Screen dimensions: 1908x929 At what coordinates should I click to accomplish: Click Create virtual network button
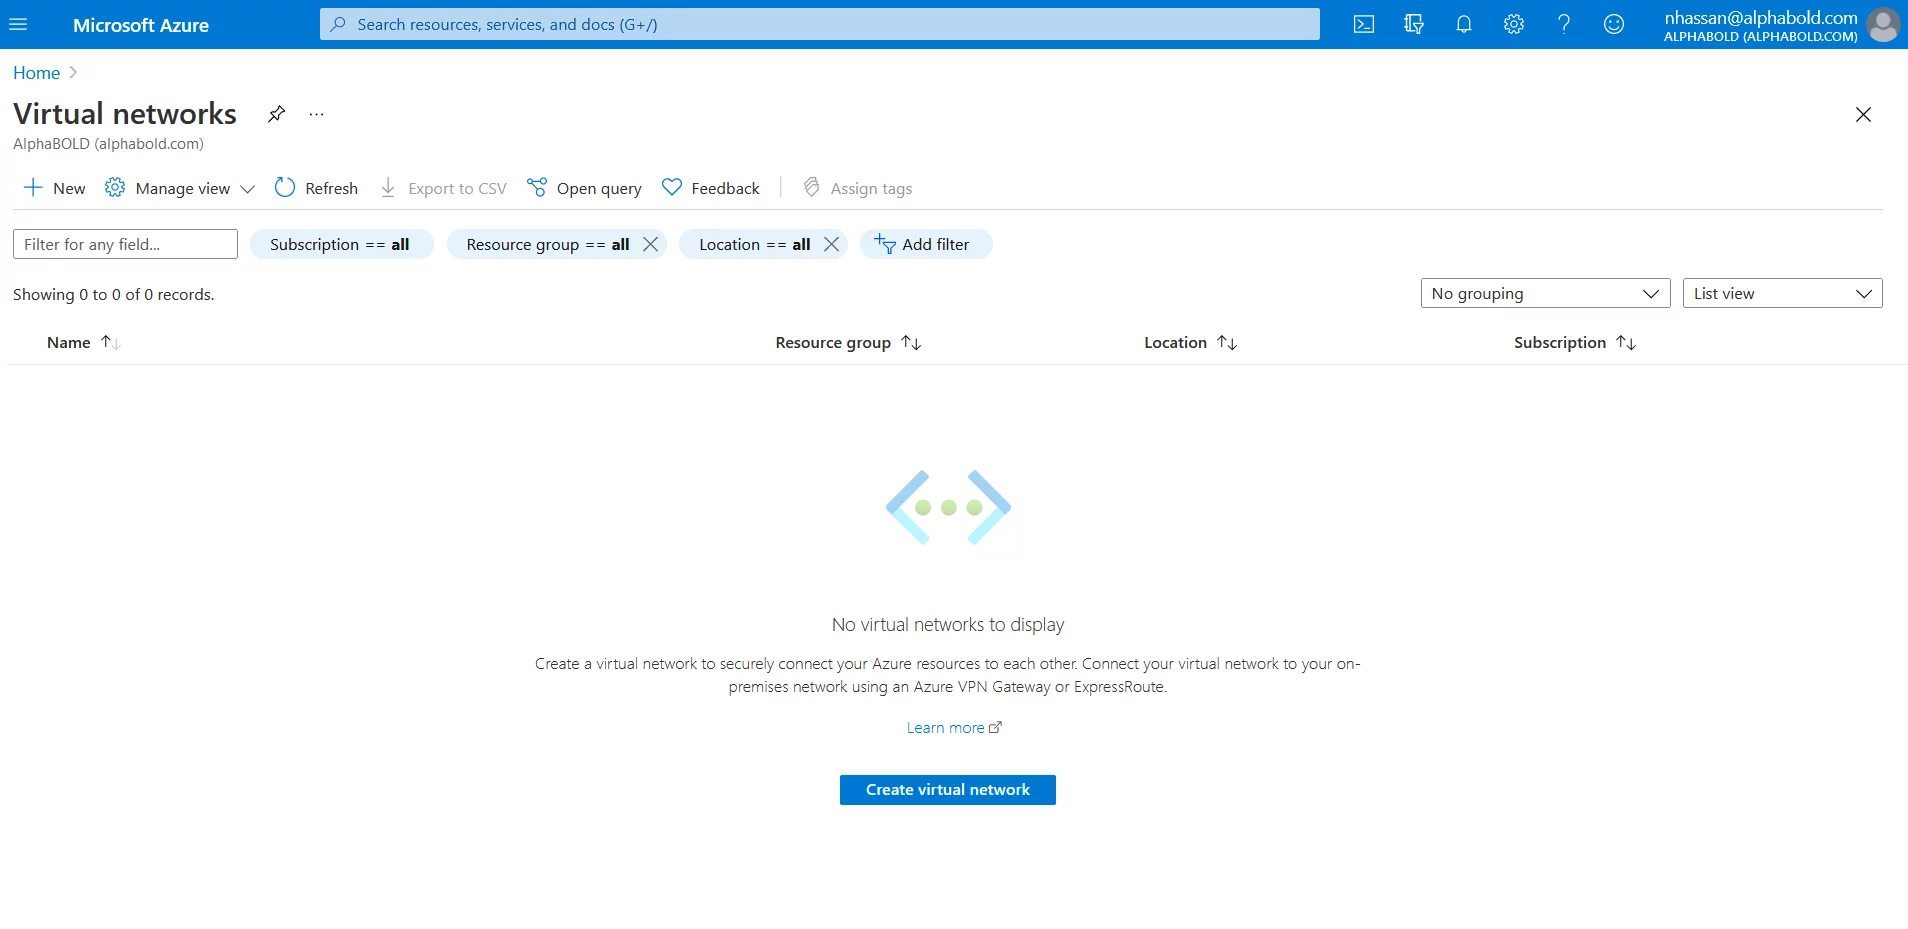coord(948,790)
